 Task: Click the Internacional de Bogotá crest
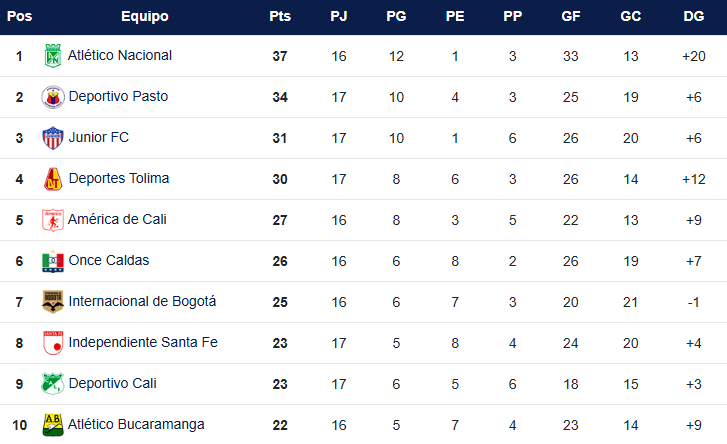click(x=52, y=302)
